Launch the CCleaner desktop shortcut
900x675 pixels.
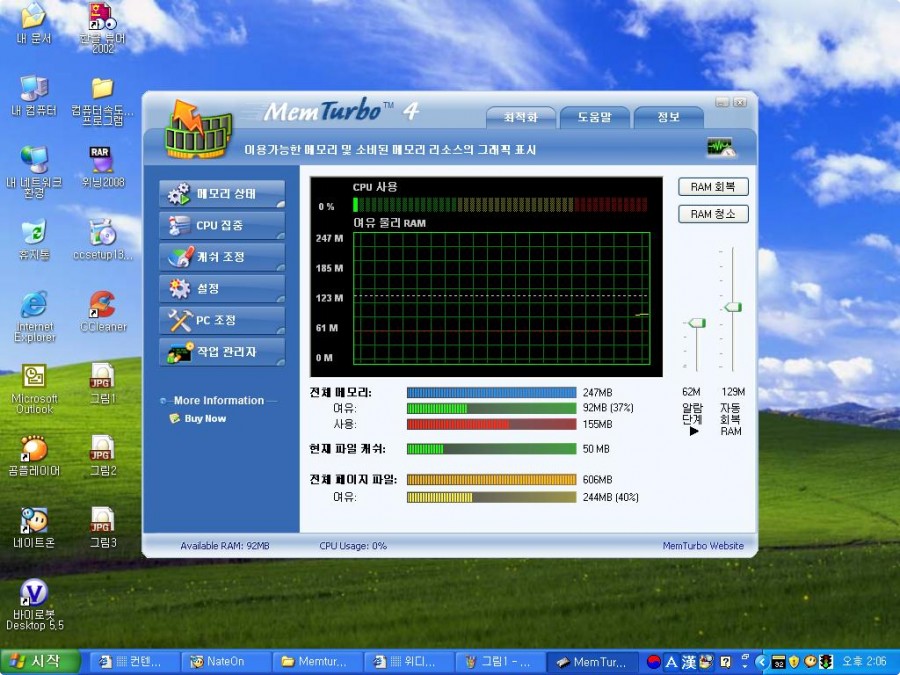coord(103,311)
